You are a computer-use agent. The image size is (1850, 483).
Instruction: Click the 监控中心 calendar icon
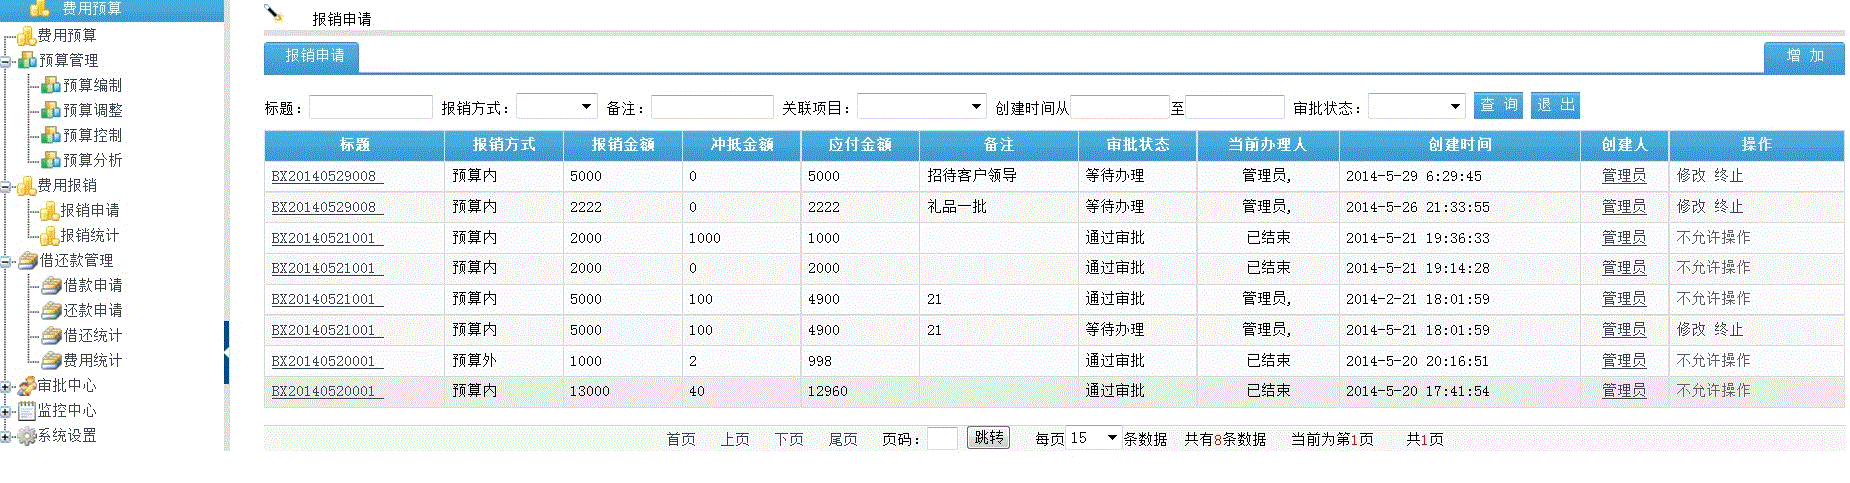tap(27, 411)
